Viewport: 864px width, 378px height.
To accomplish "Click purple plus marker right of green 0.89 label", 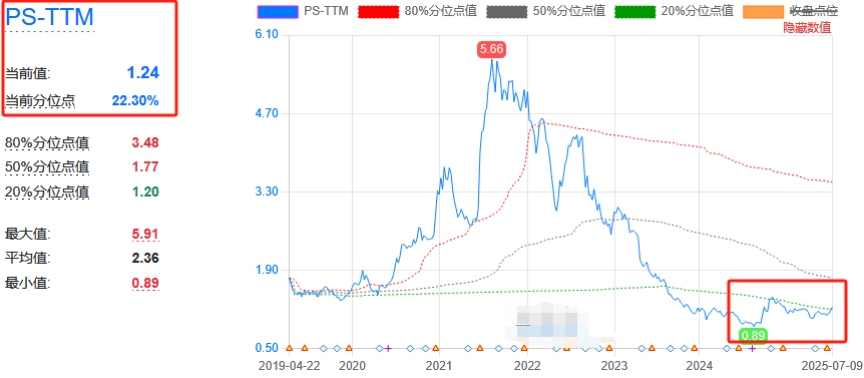I will (752, 348).
